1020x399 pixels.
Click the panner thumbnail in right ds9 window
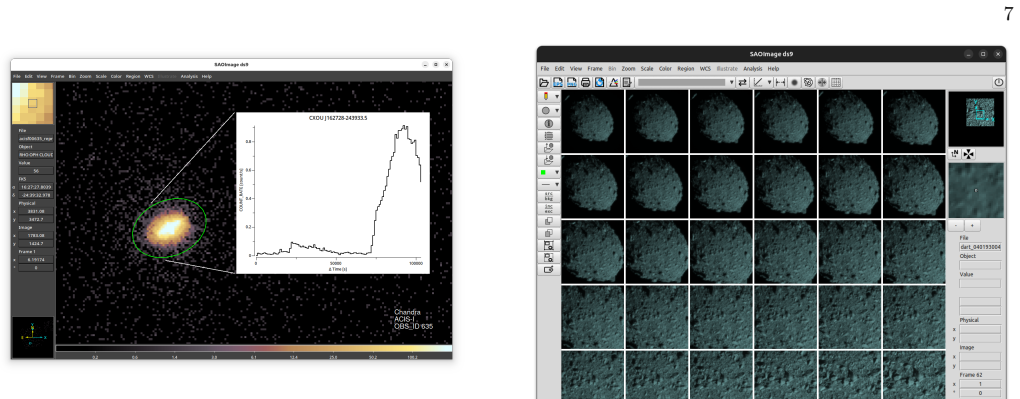tap(976, 118)
